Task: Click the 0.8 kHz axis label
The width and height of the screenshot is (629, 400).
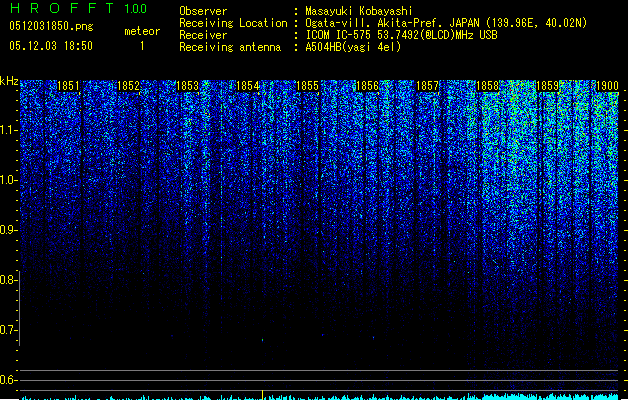Action: tap(8, 280)
